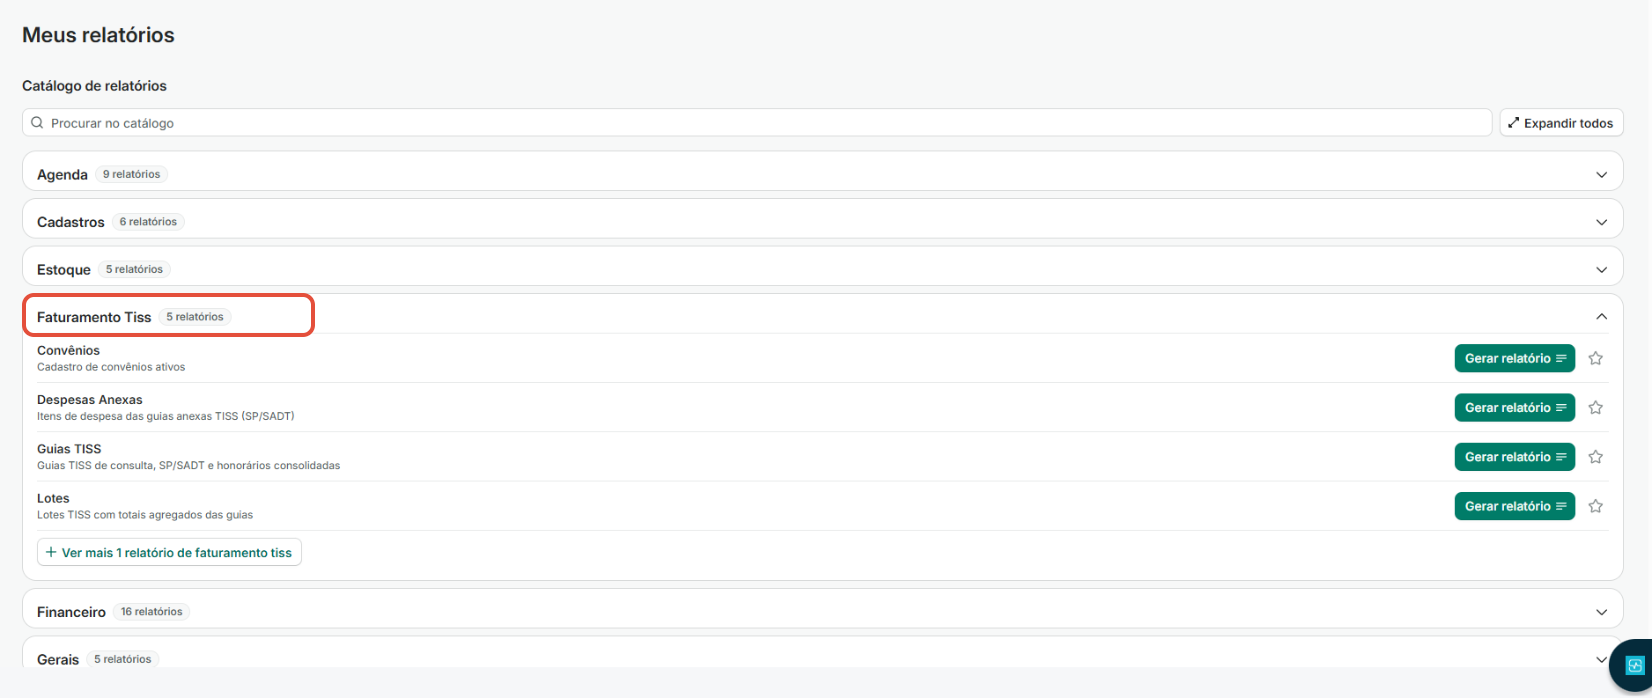The width and height of the screenshot is (1652, 698).
Task: Toggle the star for the Lotes report
Action: [x=1595, y=506]
